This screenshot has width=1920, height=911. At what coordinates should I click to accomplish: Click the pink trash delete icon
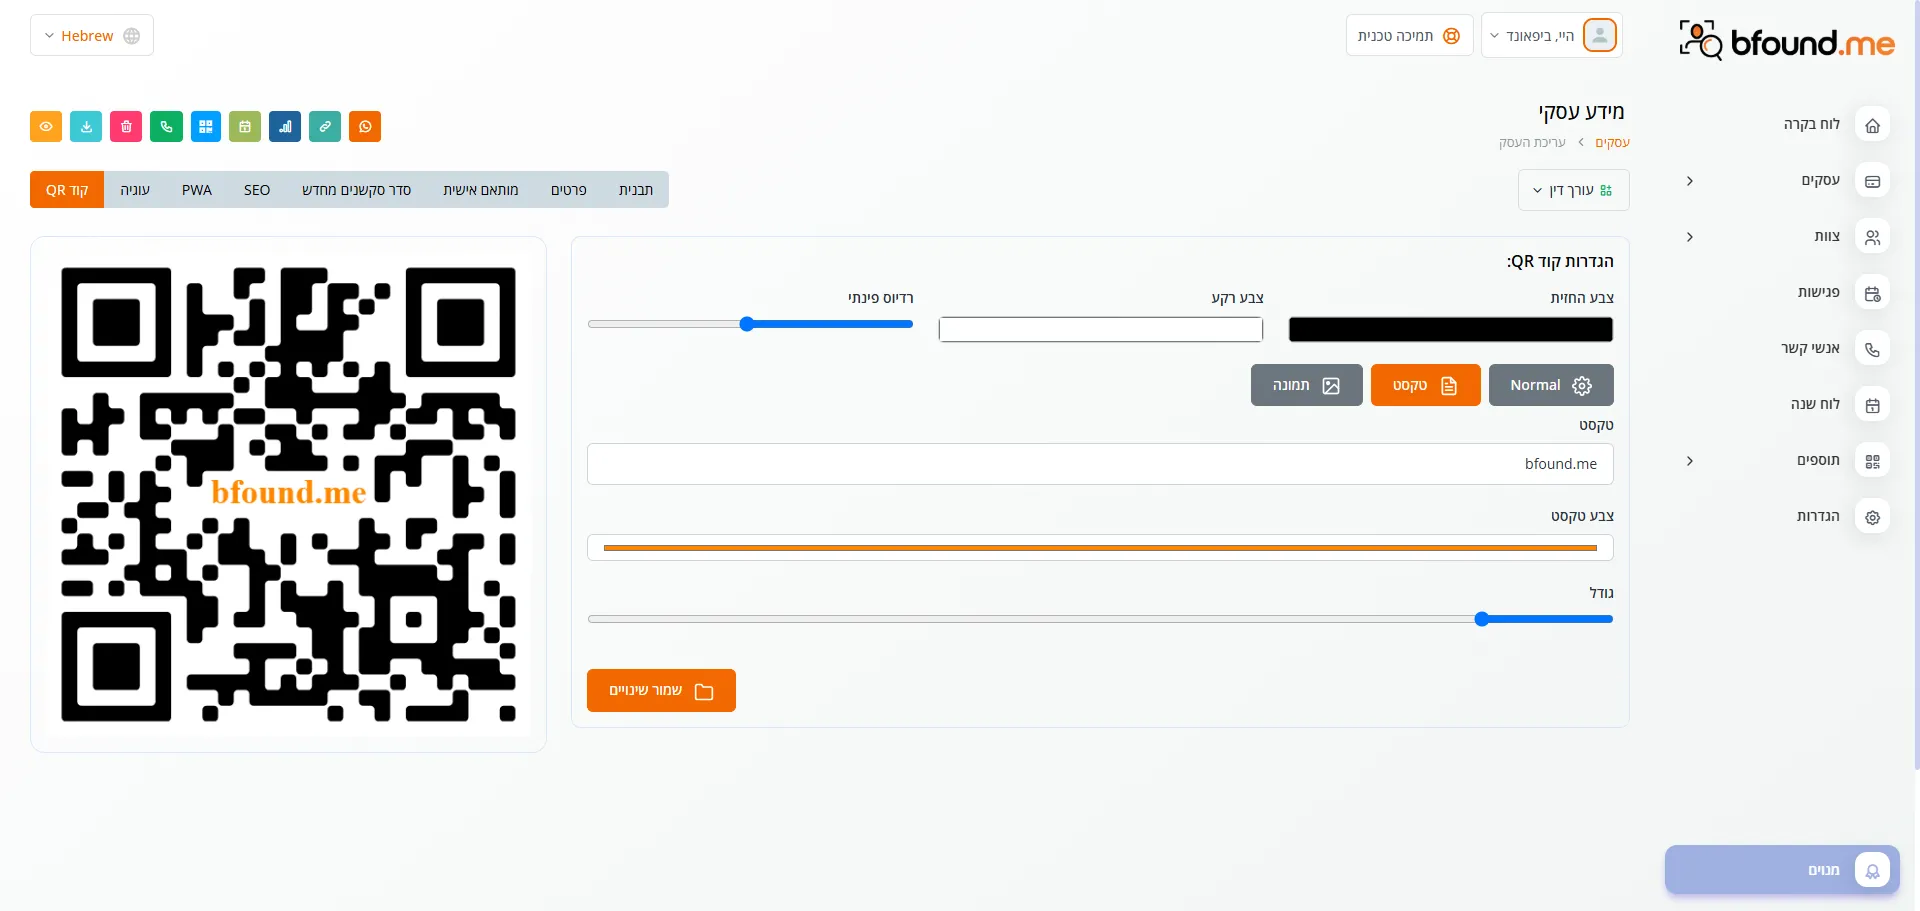click(126, 127)
